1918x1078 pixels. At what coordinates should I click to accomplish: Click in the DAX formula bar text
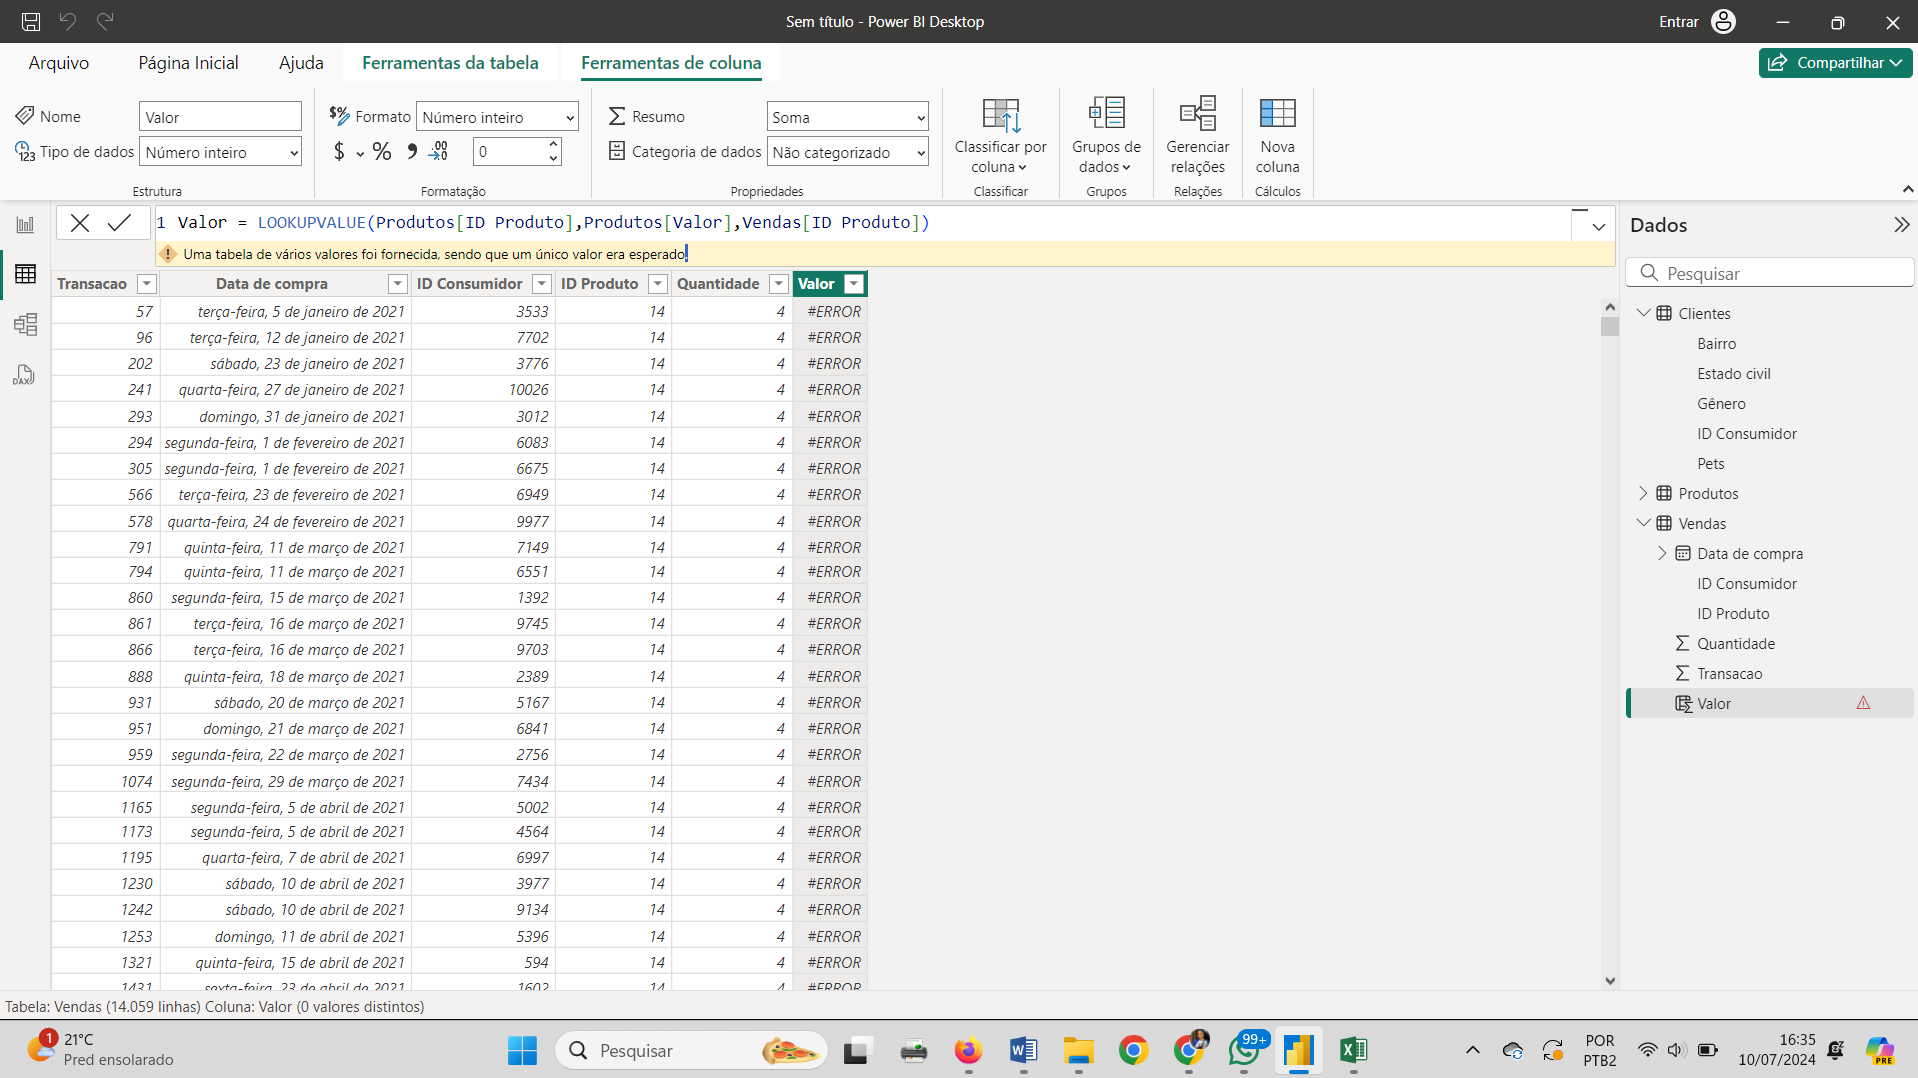(553, 223)
